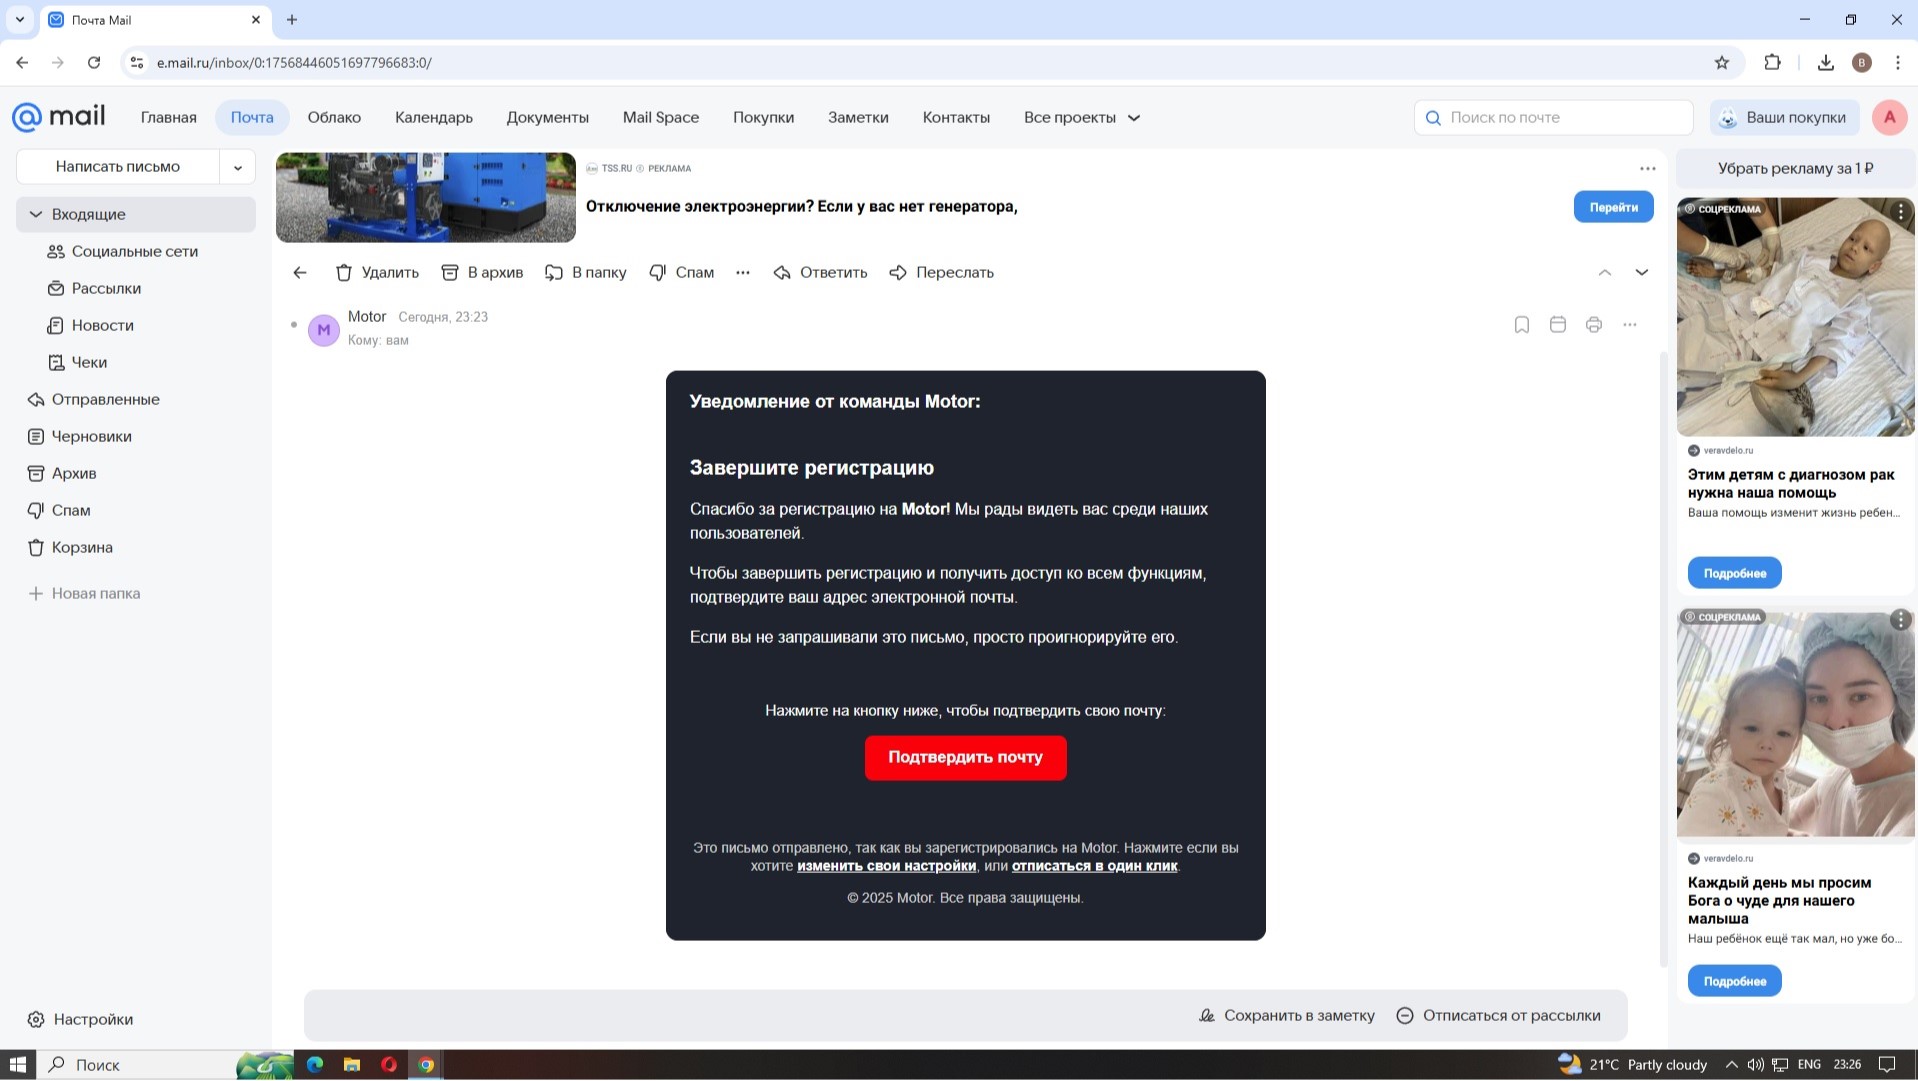Image resolution: width=1918 pixels, height=1081 pixels.
Task: Go back to the inbox list arrow
Action: (300, 272)
